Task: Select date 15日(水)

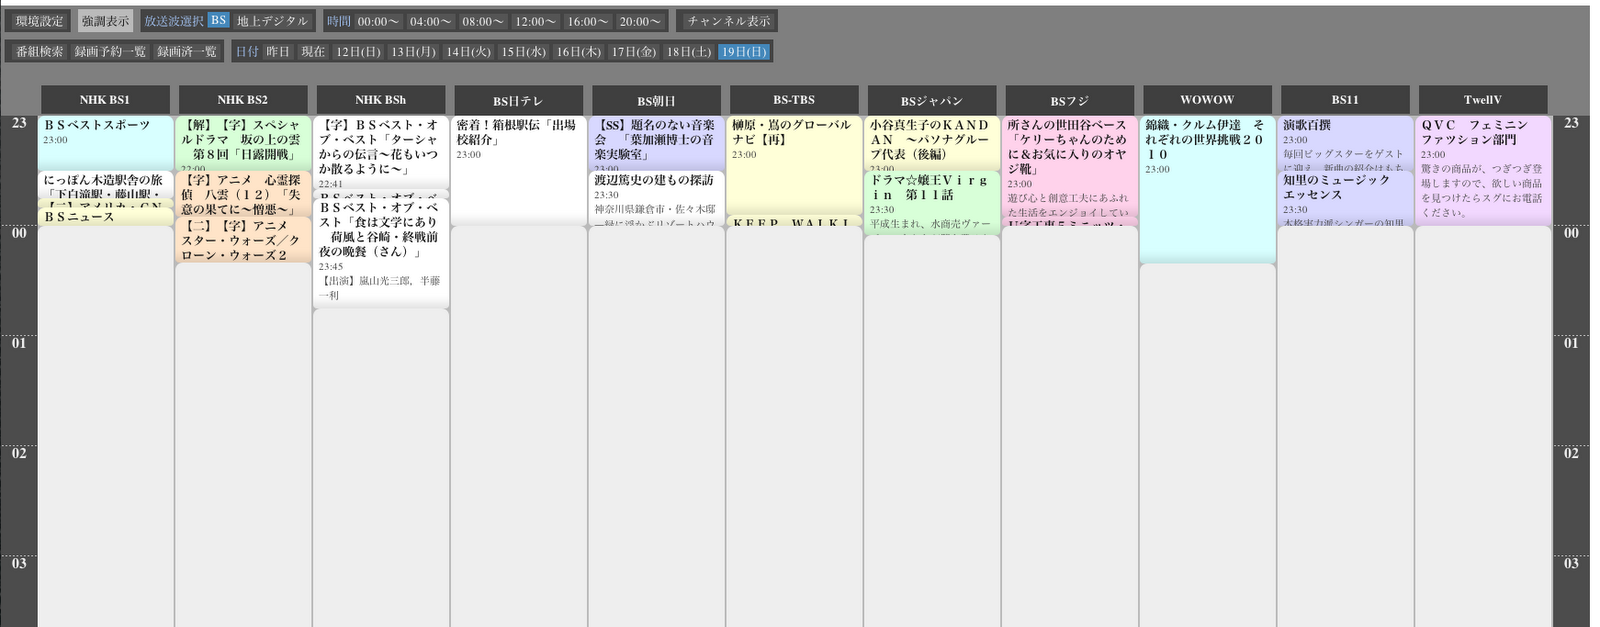Action: click(x=524, y=51)
